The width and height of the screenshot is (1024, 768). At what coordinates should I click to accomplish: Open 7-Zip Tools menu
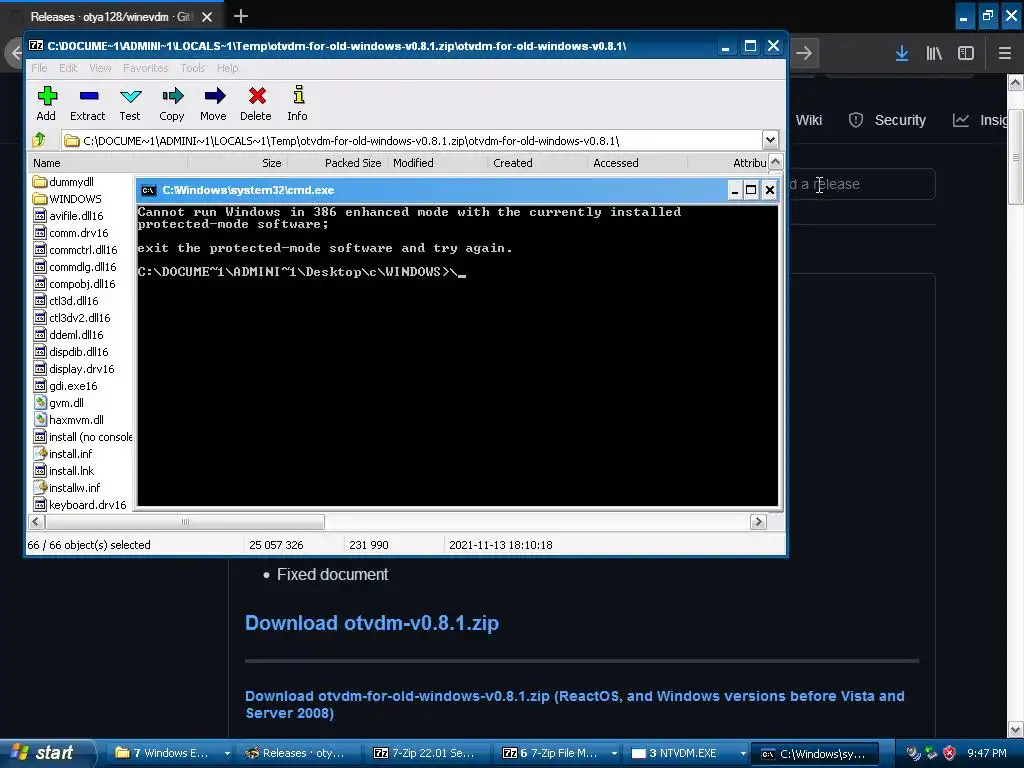click(x=193, y=68)
